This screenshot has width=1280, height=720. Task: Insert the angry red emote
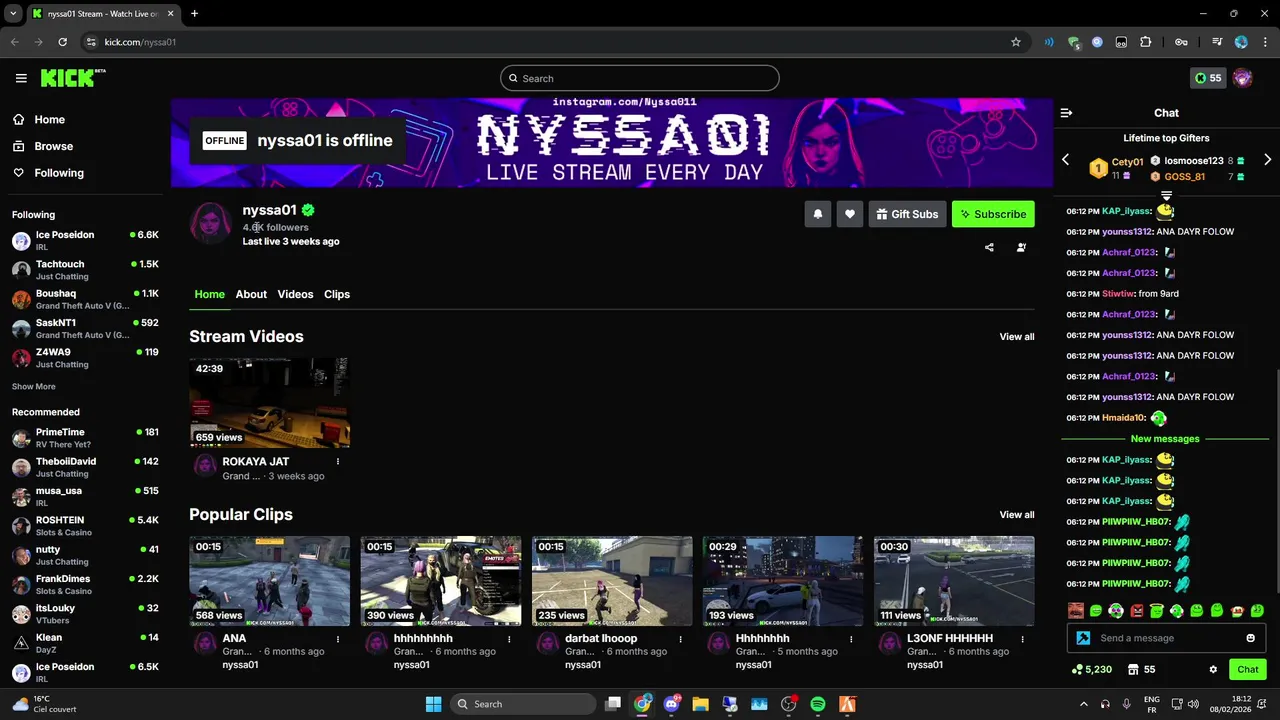(x=1136, y=610)
